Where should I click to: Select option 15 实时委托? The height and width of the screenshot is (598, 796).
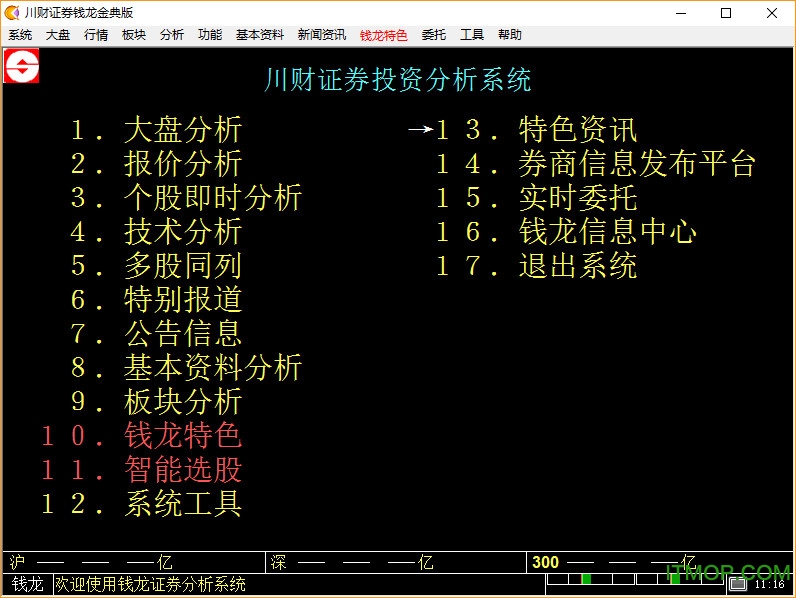pos(536,197)
